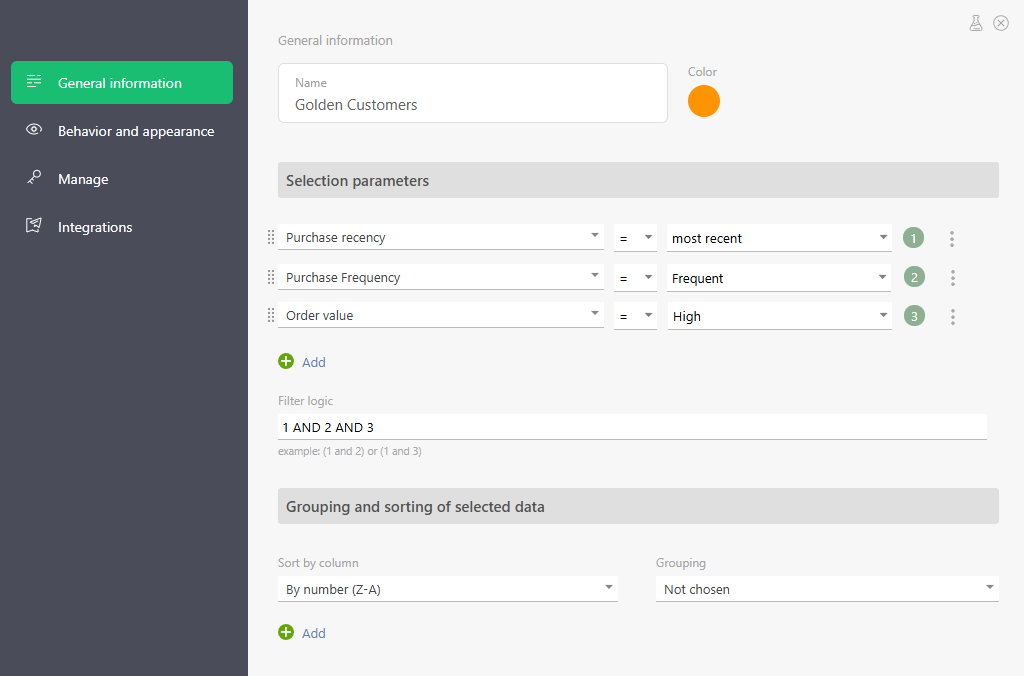Click the 'General information' heading above Name
The height and width of the screenshot is (676, 1024).
point(335,40)
